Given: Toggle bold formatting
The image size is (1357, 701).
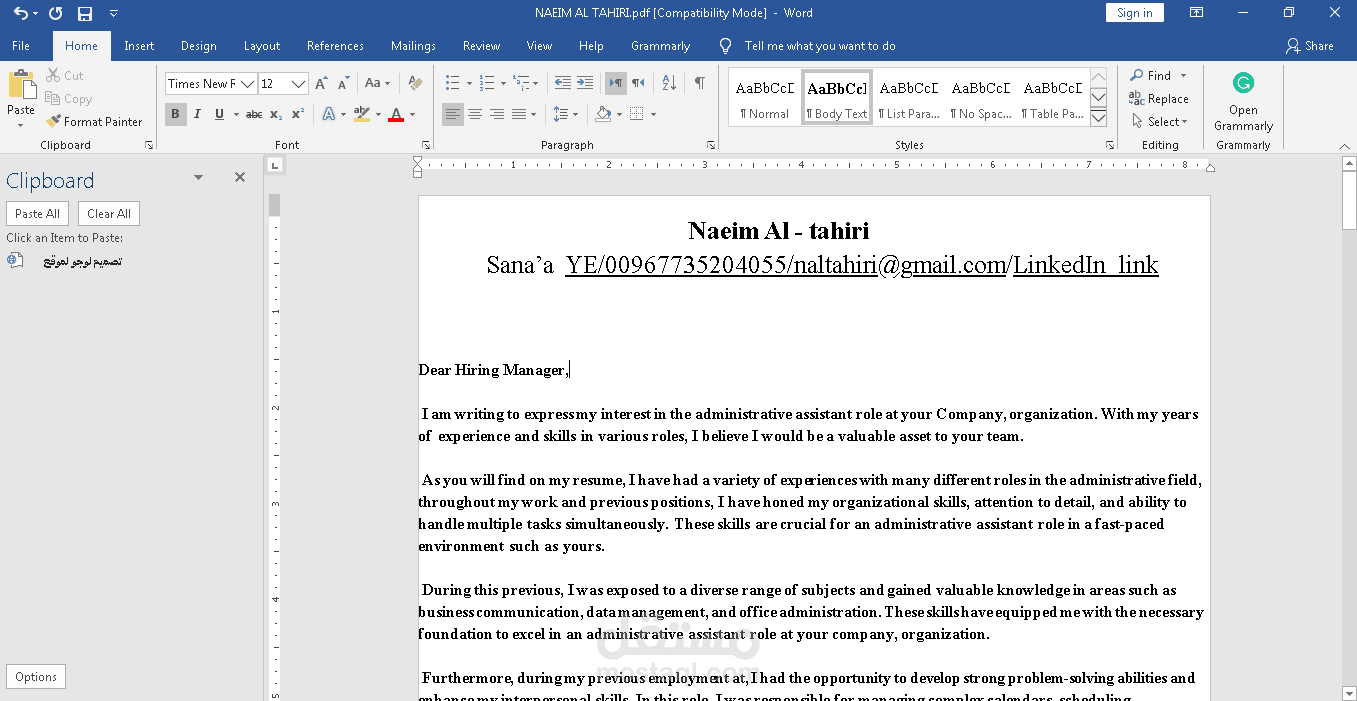Looking at the screenshot, I should [x=175, y=114].
